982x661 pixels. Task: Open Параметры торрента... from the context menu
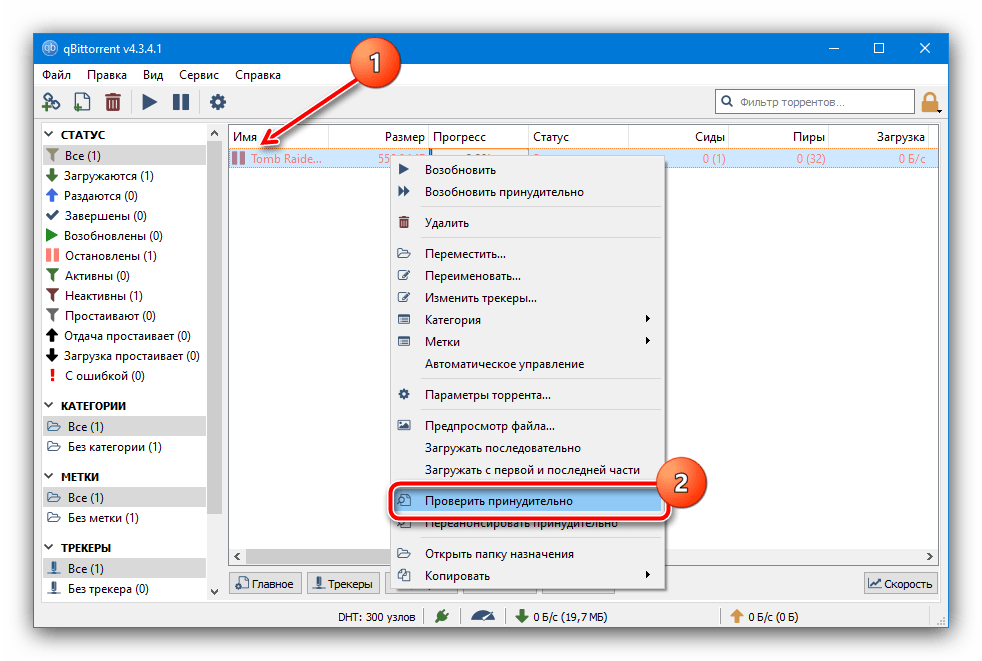[x=527, y=395]
